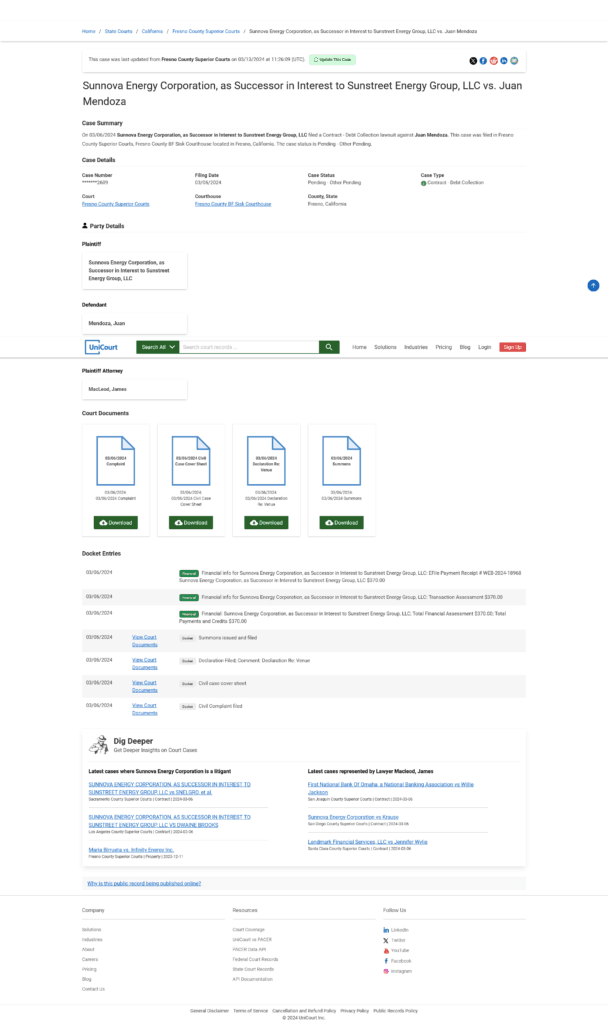
Task: Click the green search magnifier button
Action: click(329, 347)
